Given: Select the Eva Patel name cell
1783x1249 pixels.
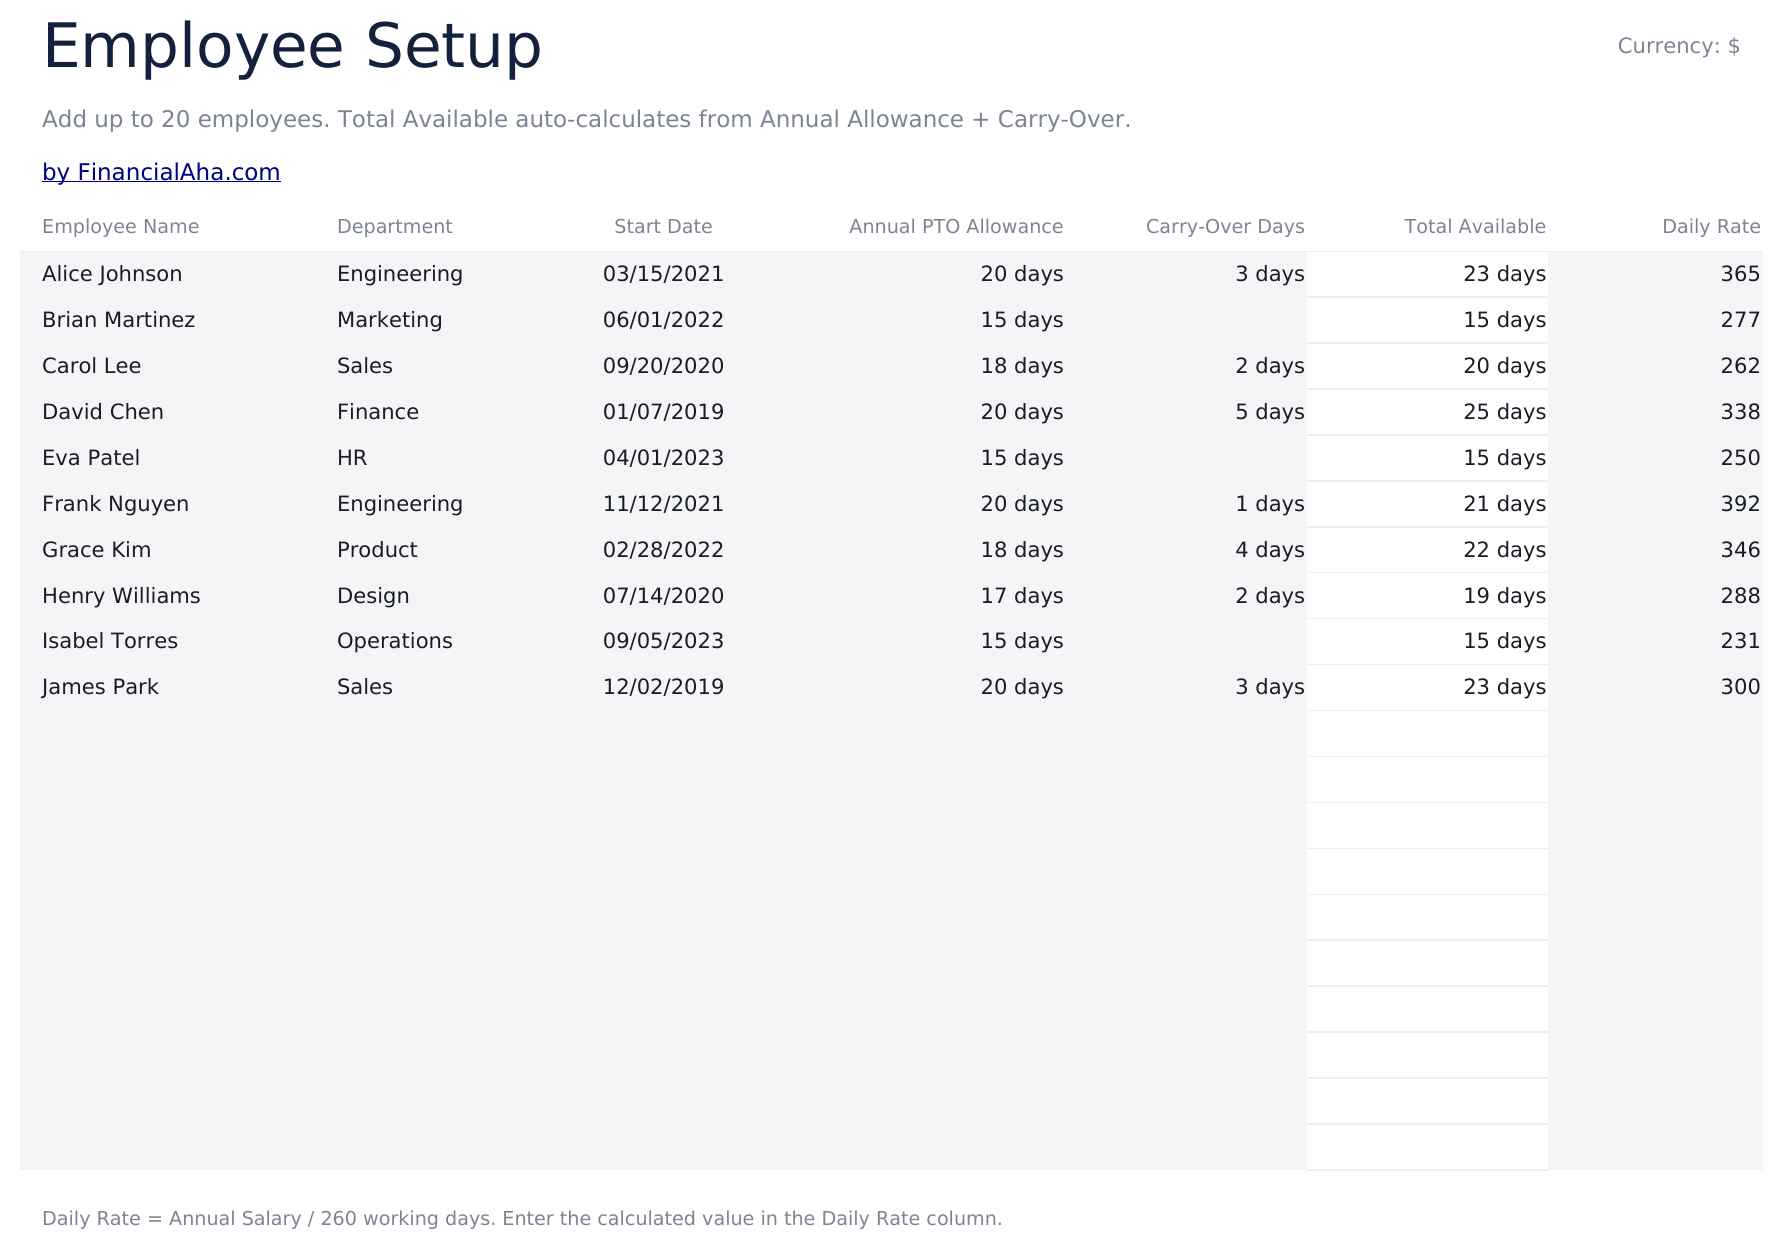Looking at the screenshot, I should click(x=91, y=458).
